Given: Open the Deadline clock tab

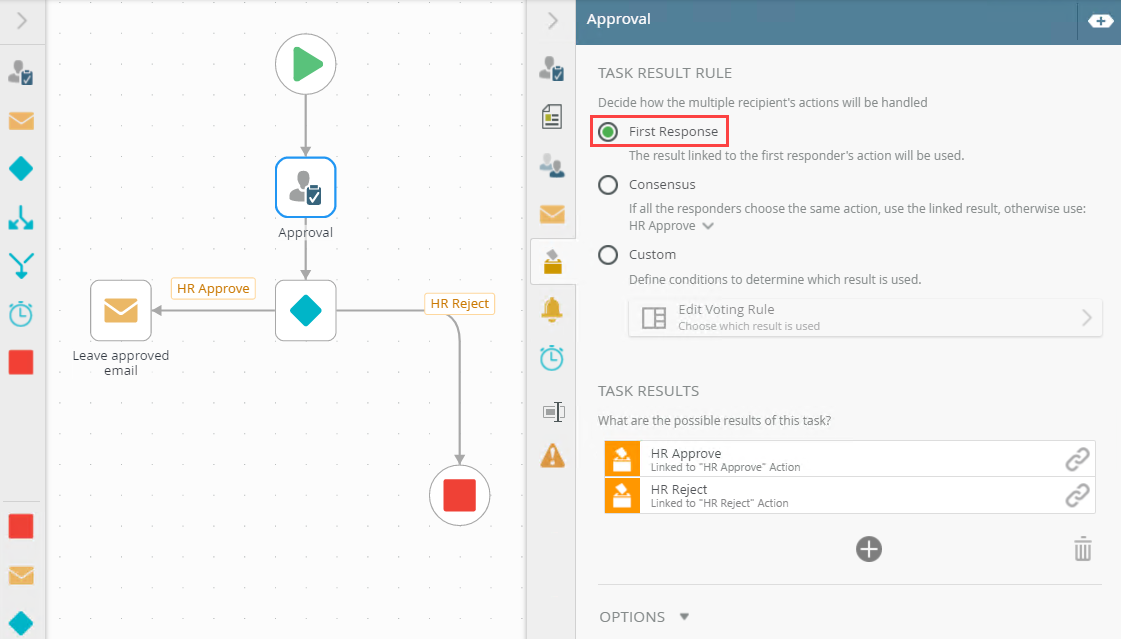Looking at the screenshot, I should pyautogui.click(x=552, y=358).
